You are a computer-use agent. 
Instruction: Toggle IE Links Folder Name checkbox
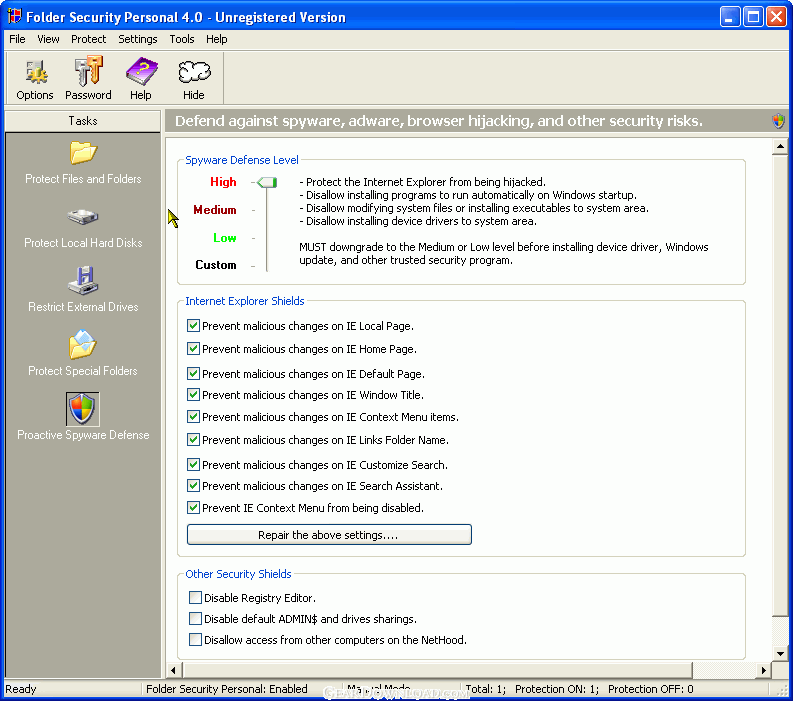(x=193, y=440)
